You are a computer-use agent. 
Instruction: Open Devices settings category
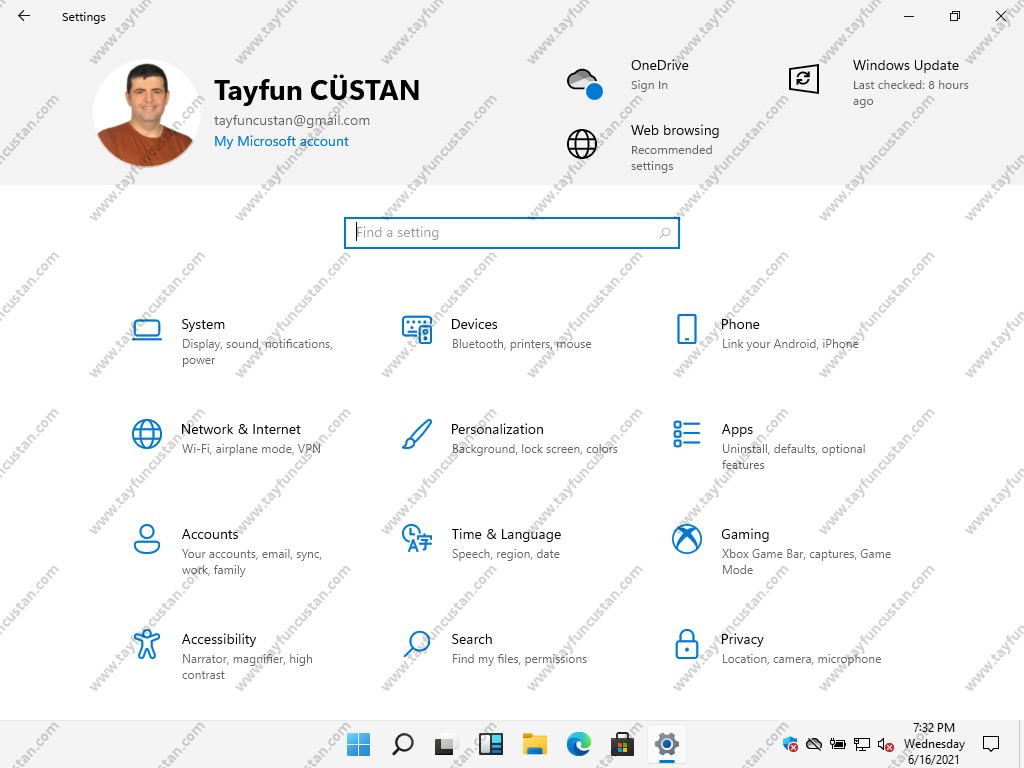(496, 334)
